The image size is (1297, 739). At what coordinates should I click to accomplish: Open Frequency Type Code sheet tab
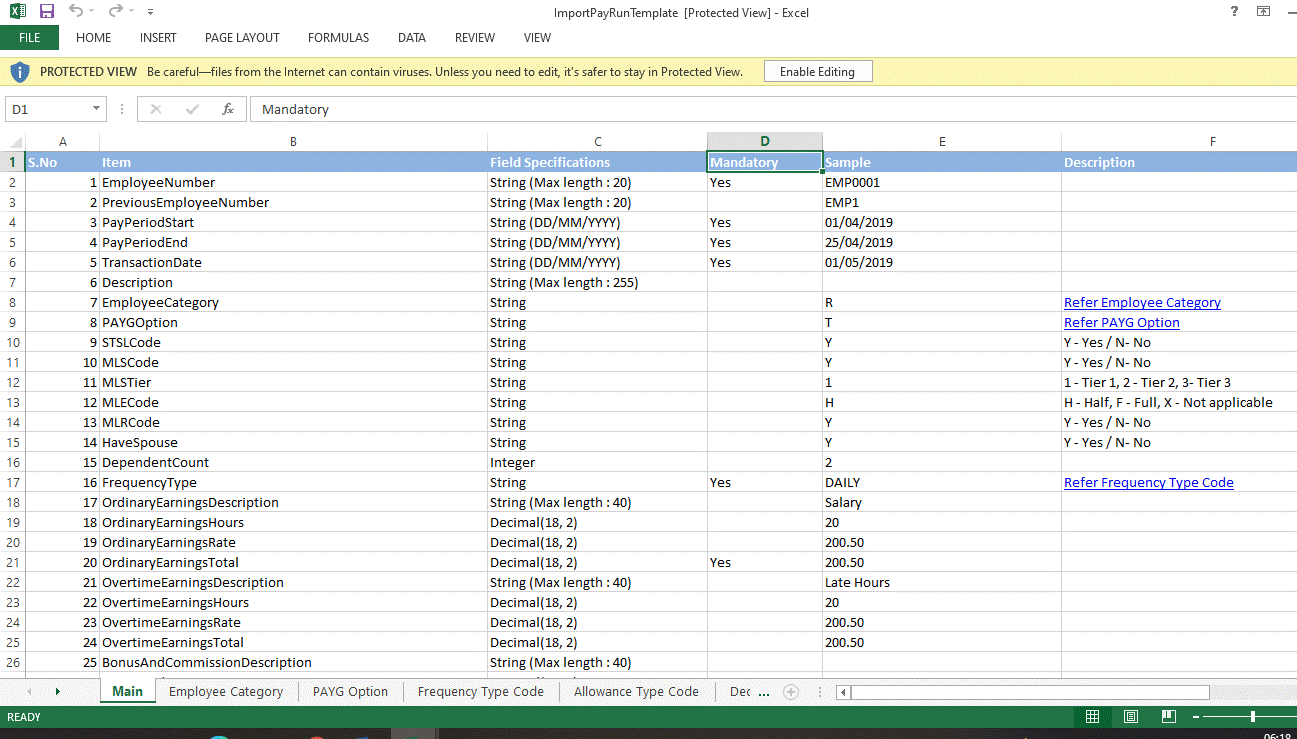pyautogui.click(x=481, y=691)
